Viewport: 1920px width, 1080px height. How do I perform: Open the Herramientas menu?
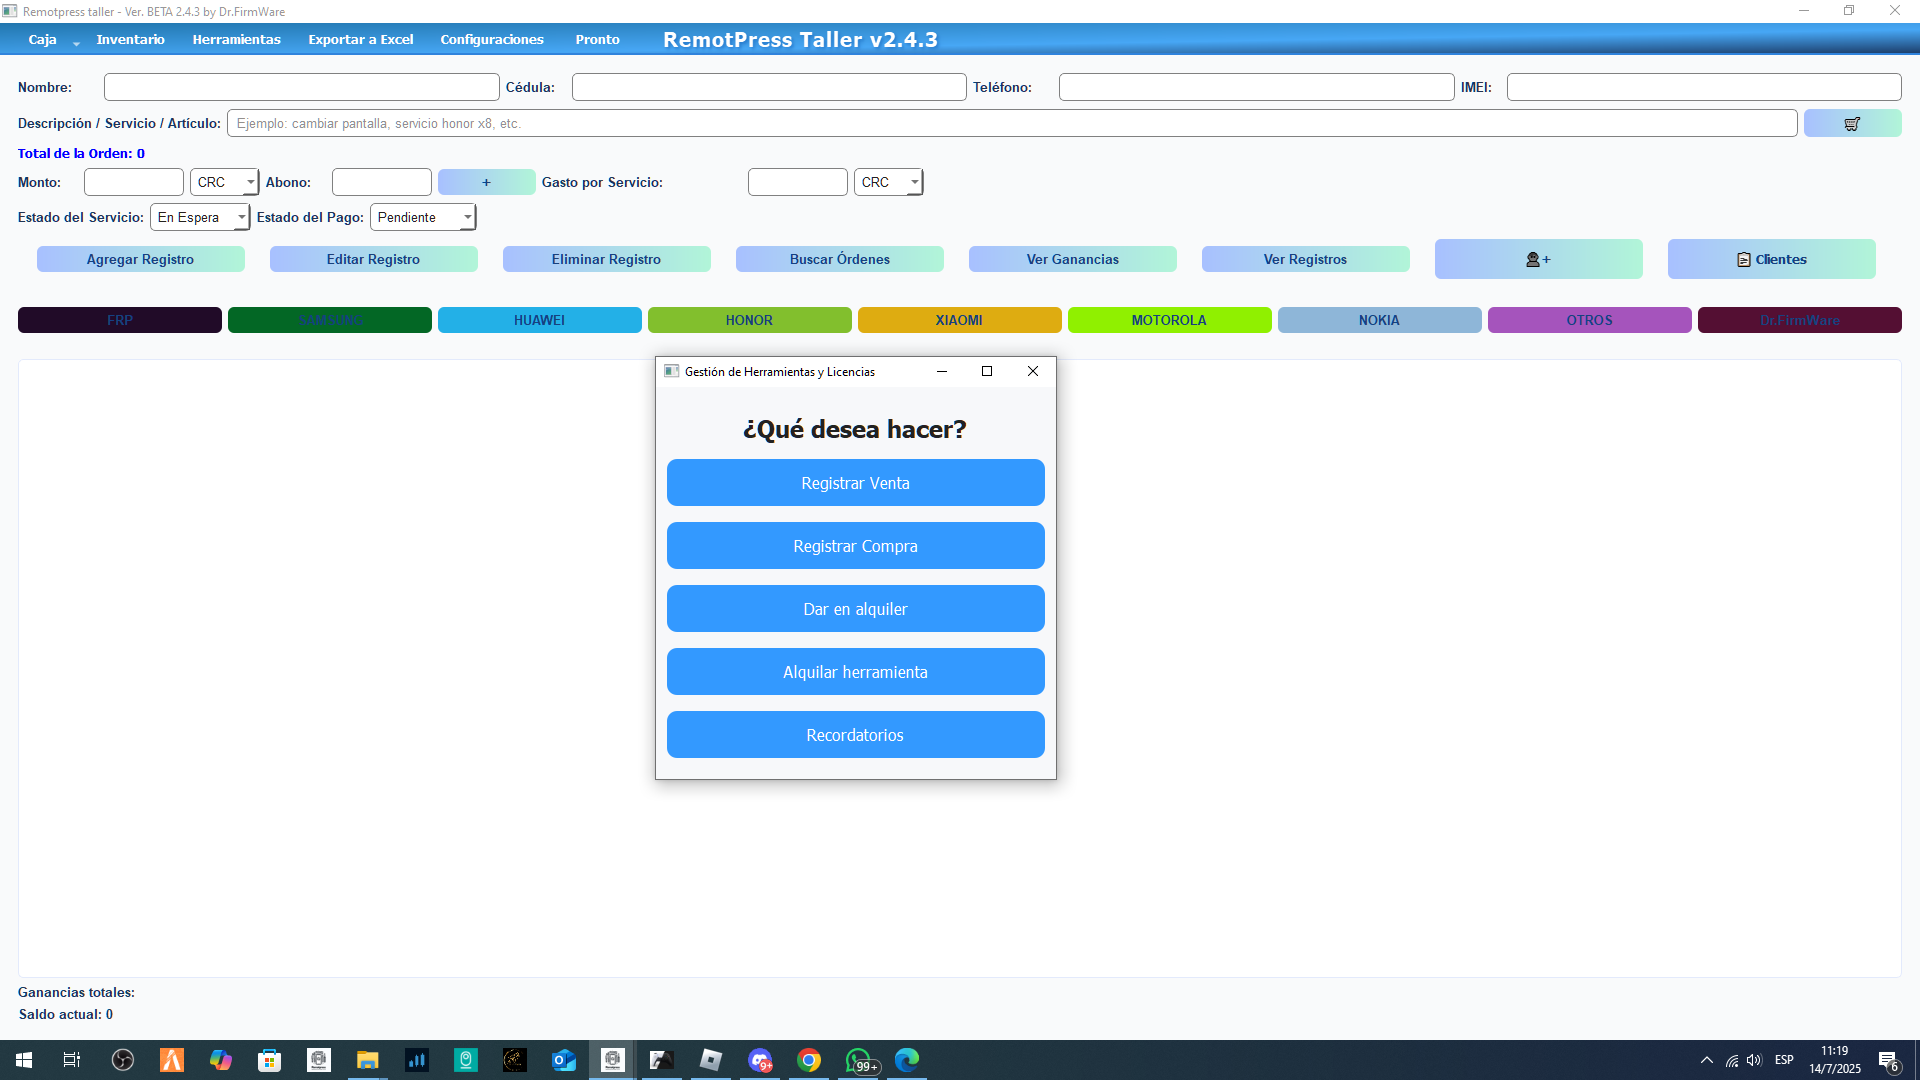point(236,40)
